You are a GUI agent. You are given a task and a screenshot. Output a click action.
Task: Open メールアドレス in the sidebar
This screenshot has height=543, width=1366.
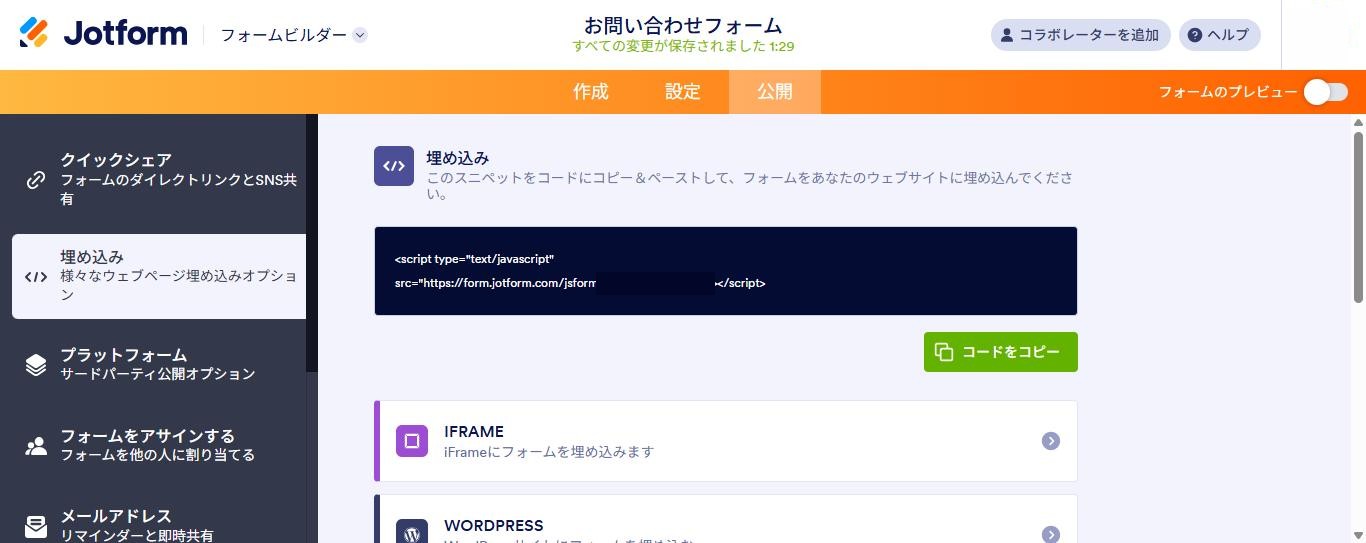click(159, 523)
